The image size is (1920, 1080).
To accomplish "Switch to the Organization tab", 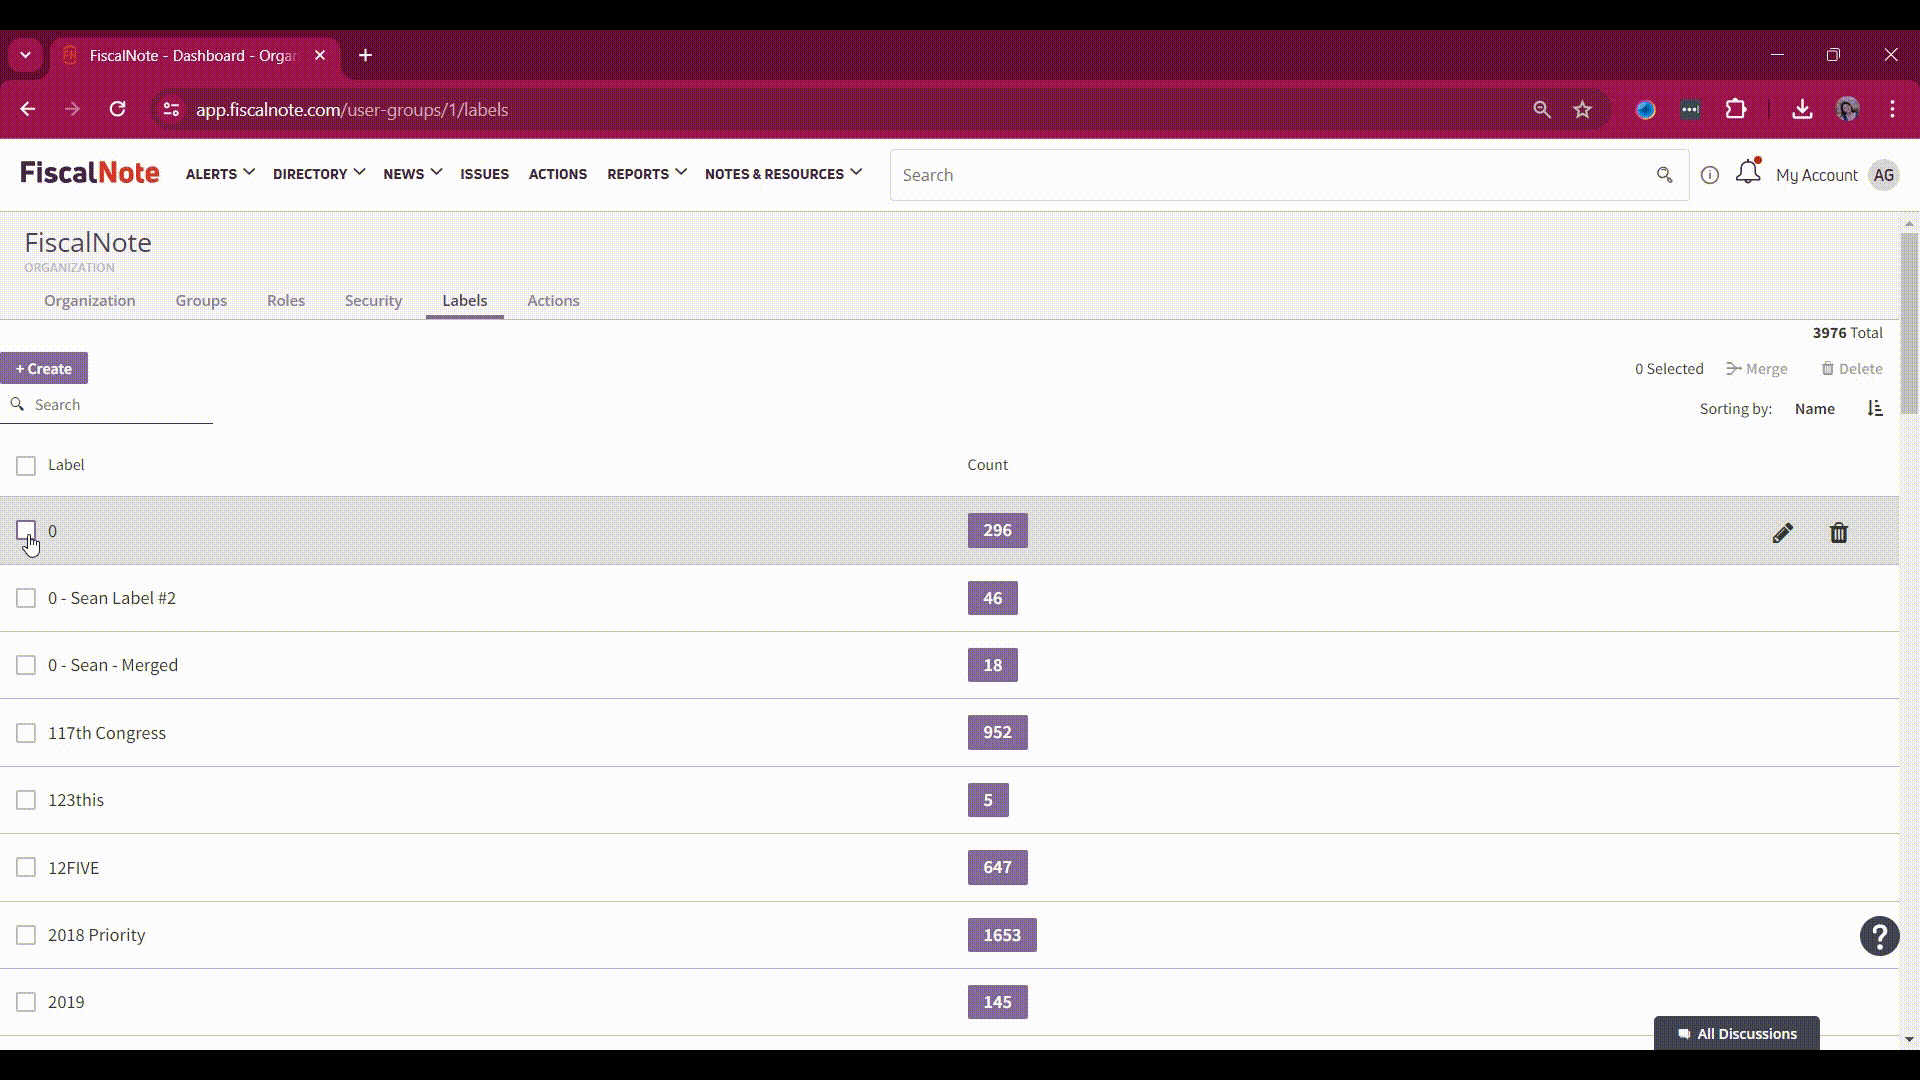I will pos(90,300).
